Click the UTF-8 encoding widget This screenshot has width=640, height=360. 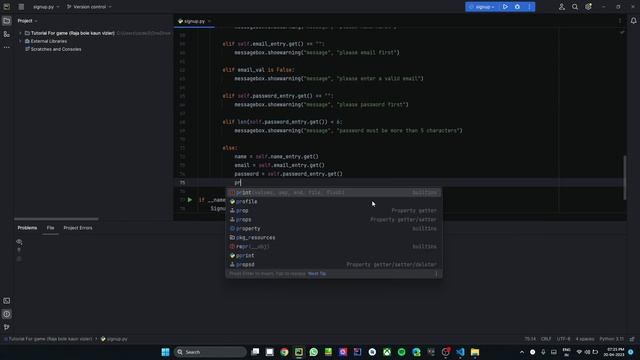[x=563, y=339]
